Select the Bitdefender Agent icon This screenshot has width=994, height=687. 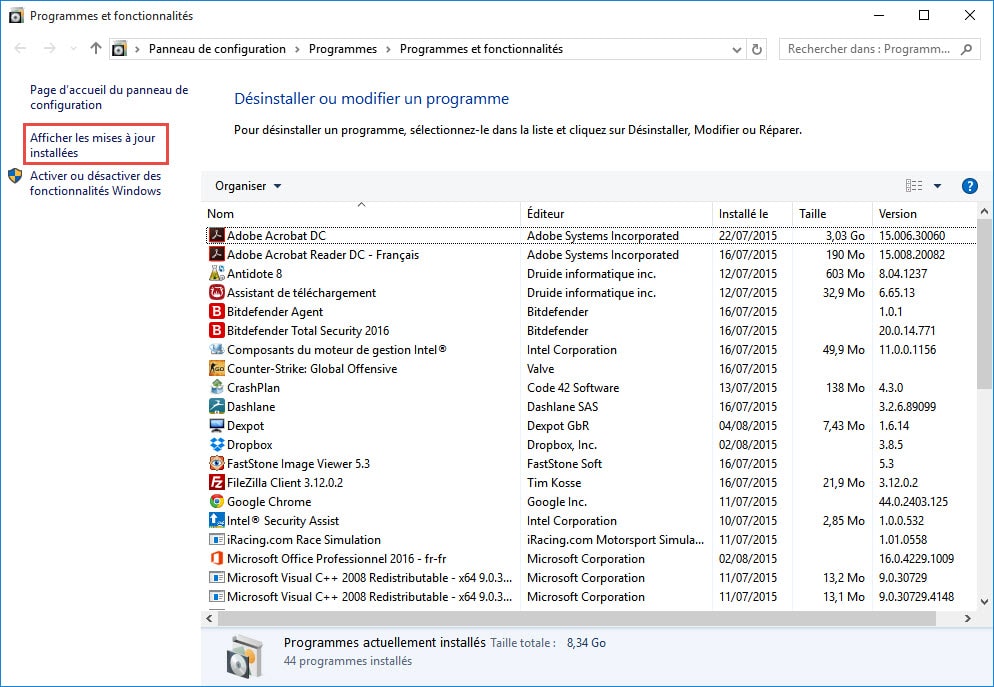[x=217, y=311]
